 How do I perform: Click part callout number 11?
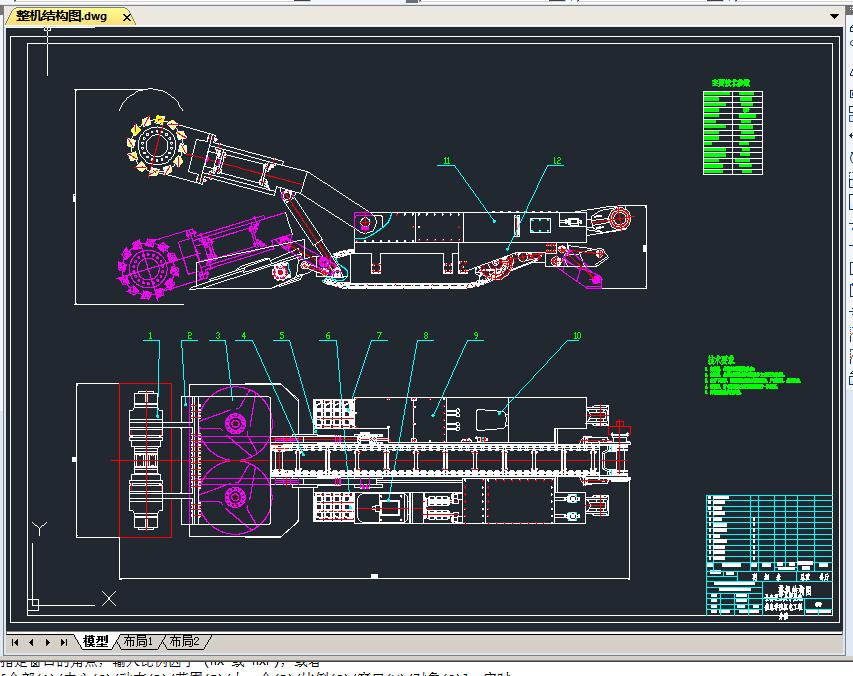pos(447,160)
